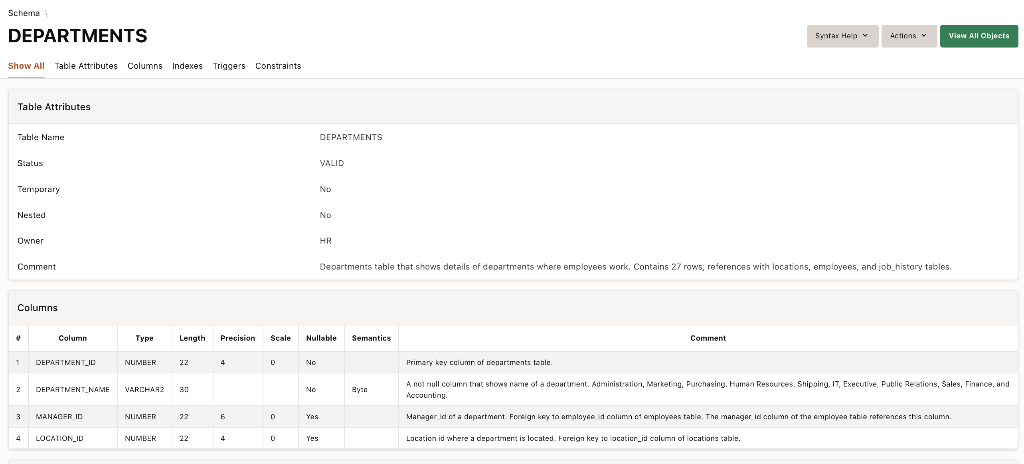Viewport: 1024px width, 464px height.
Task: Open the Actions dropdown menu
Action: 908,36
